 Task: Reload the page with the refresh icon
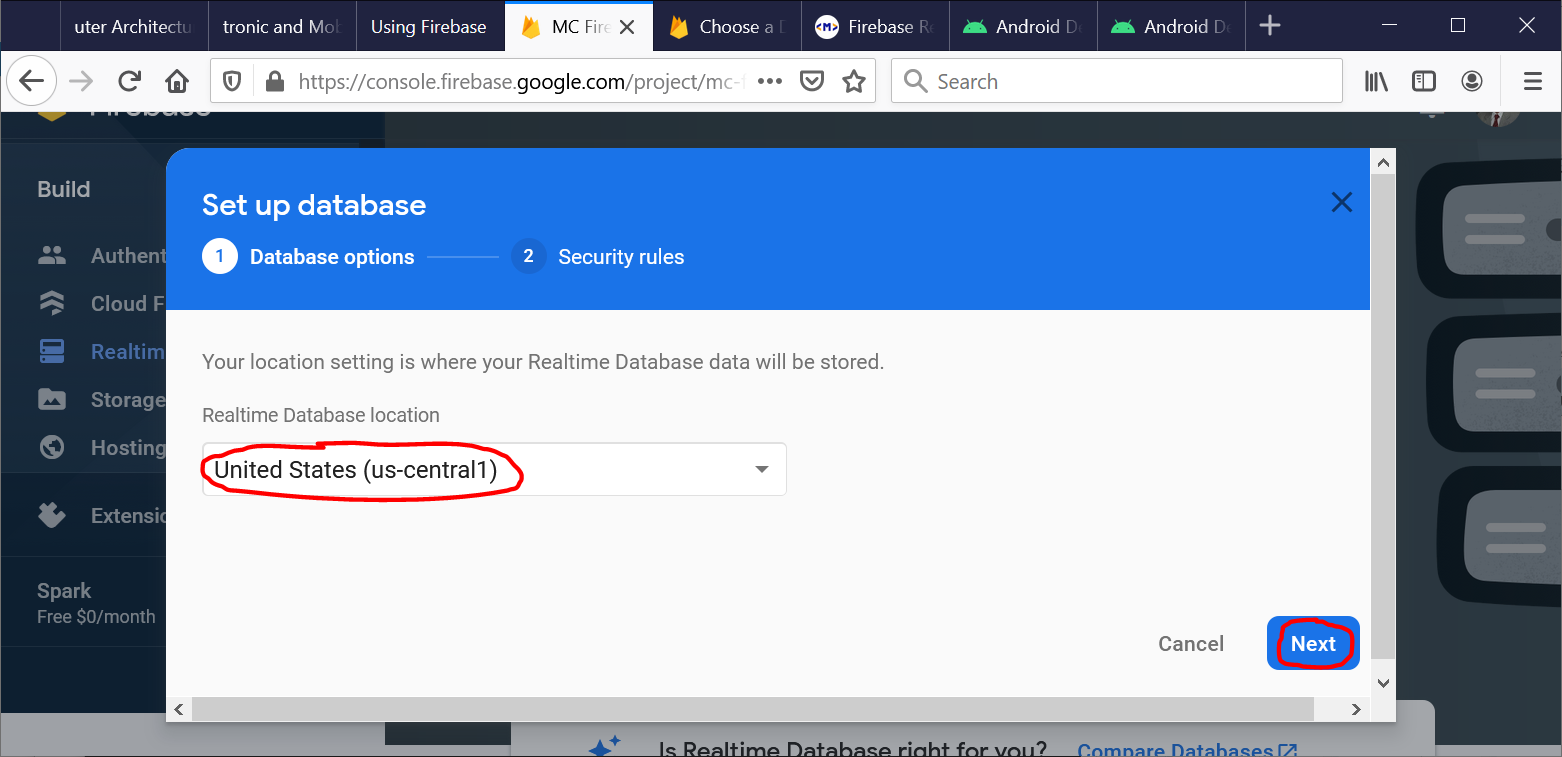[x=129, y=82]
